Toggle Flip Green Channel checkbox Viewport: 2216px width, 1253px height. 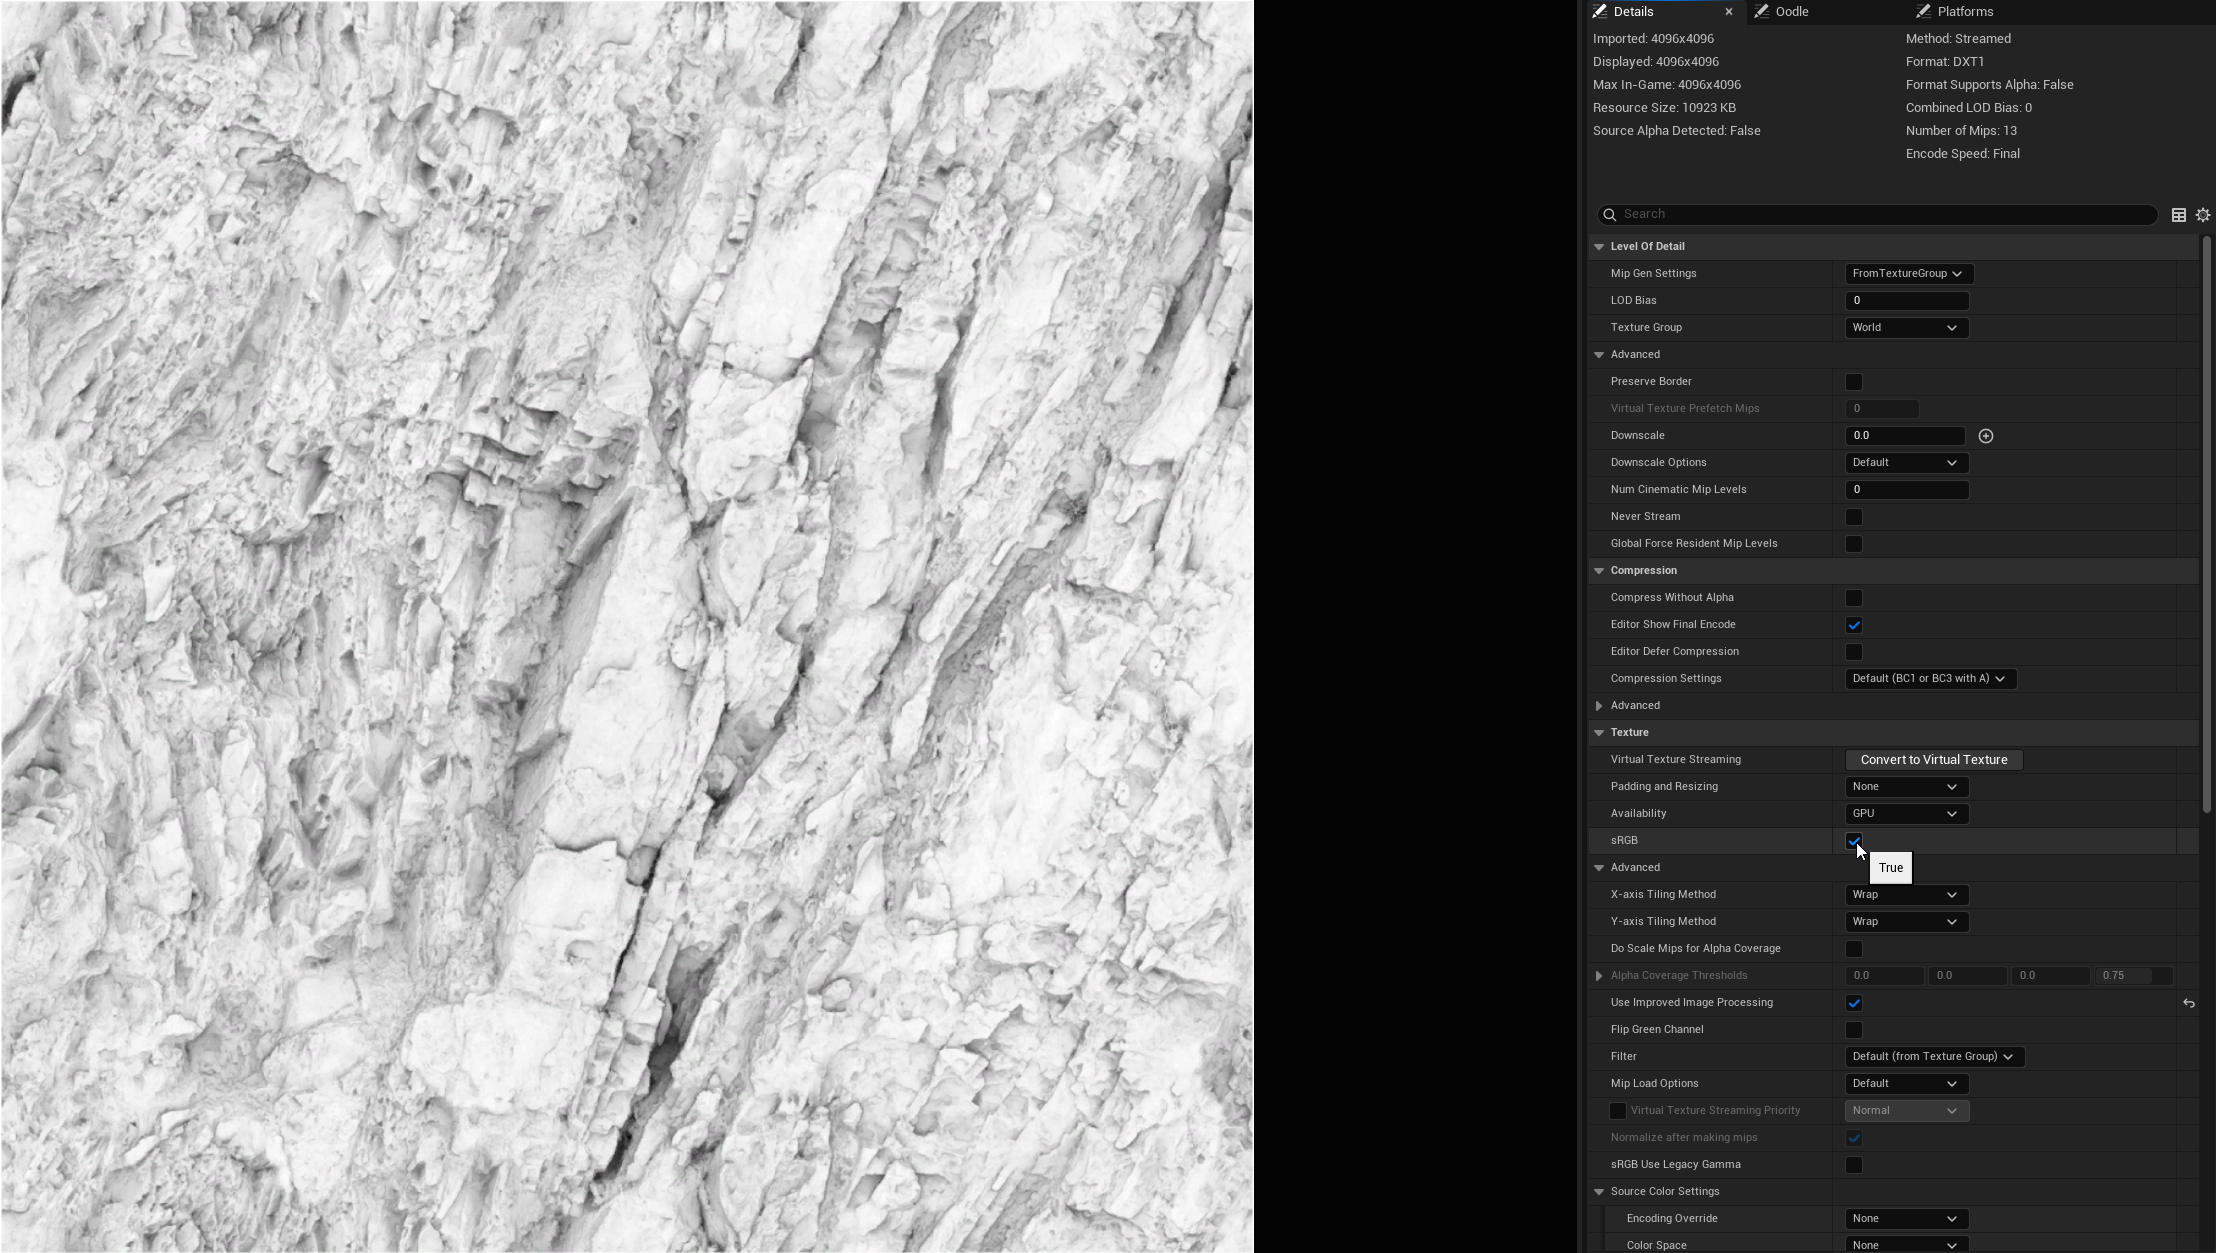[x=1853, y=1030]
